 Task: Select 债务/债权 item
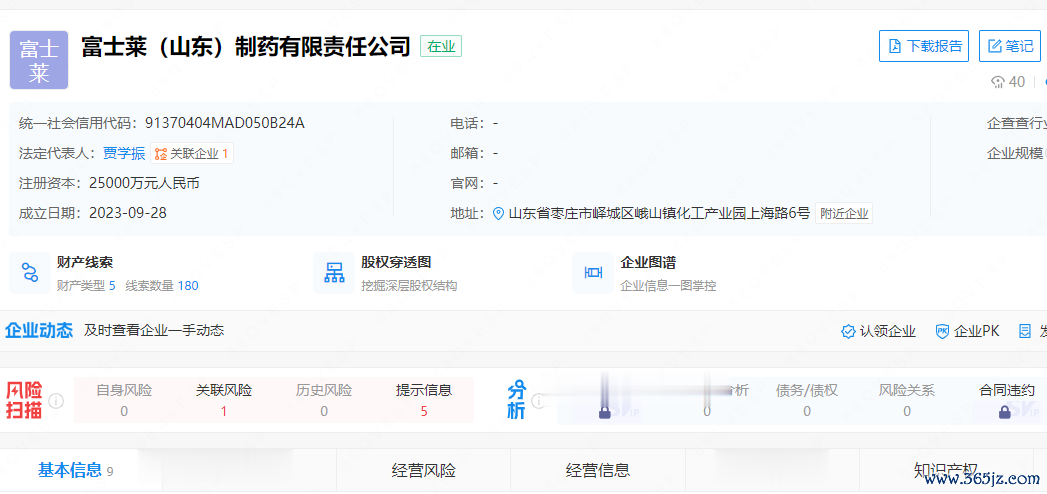click(x=807, y=401)
